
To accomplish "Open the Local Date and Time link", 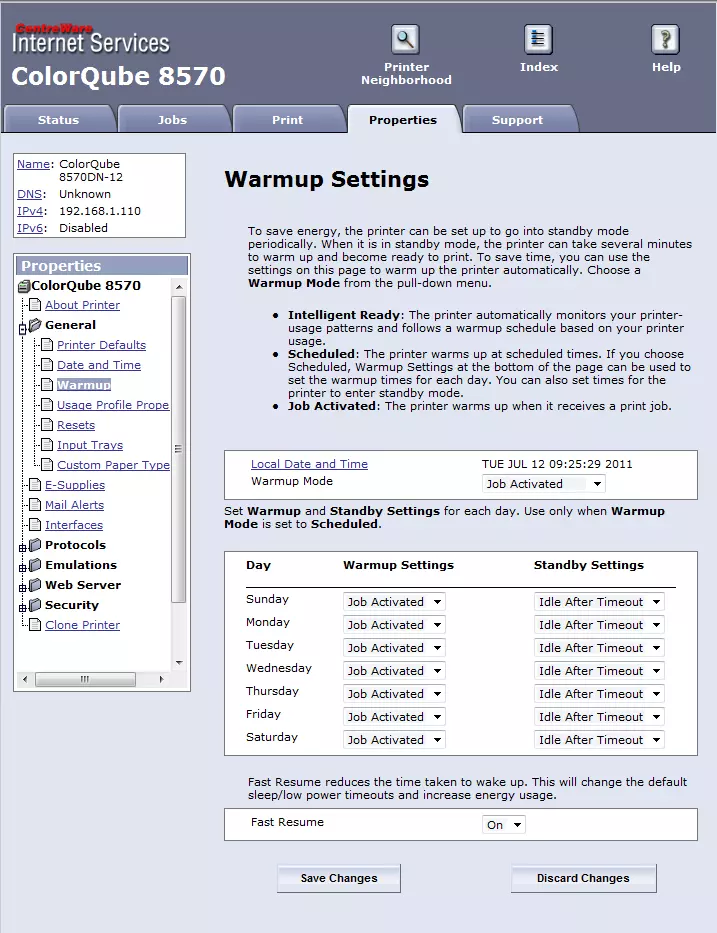I will (x=309, y=464).
